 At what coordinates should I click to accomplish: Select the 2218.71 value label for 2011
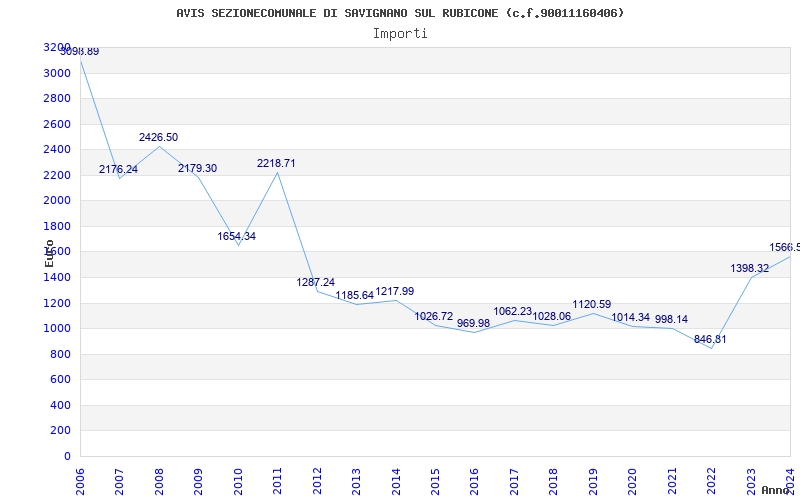tap(276, 163)
